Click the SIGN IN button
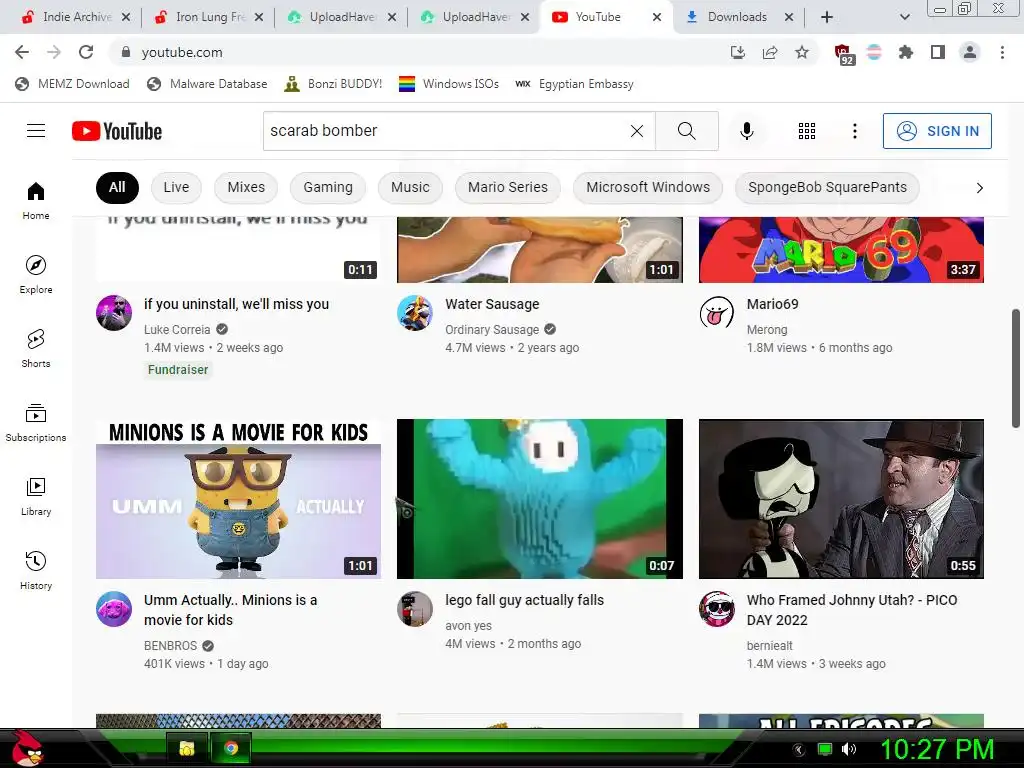 coord(937,131)
